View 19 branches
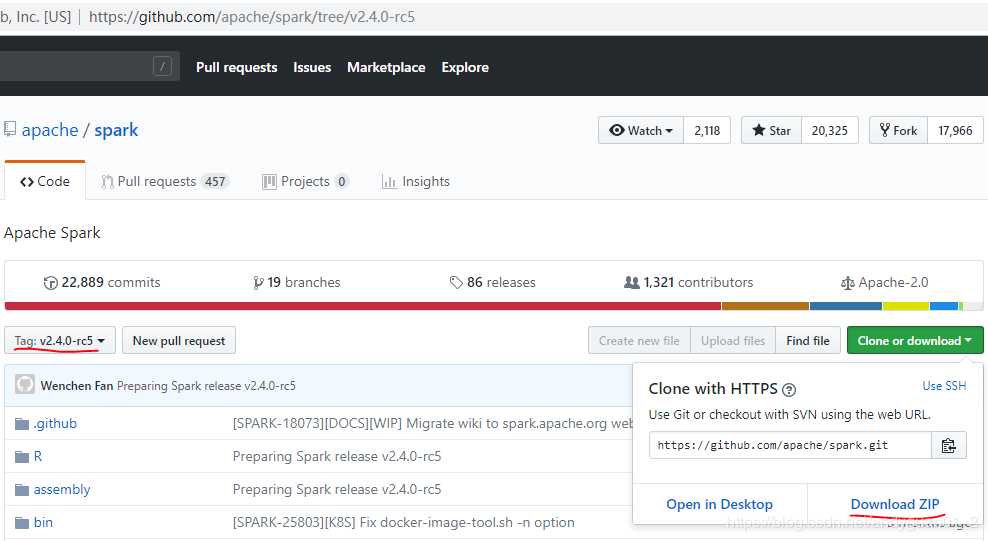This screenshot has width=988, height=541. [x=296, y=282]
